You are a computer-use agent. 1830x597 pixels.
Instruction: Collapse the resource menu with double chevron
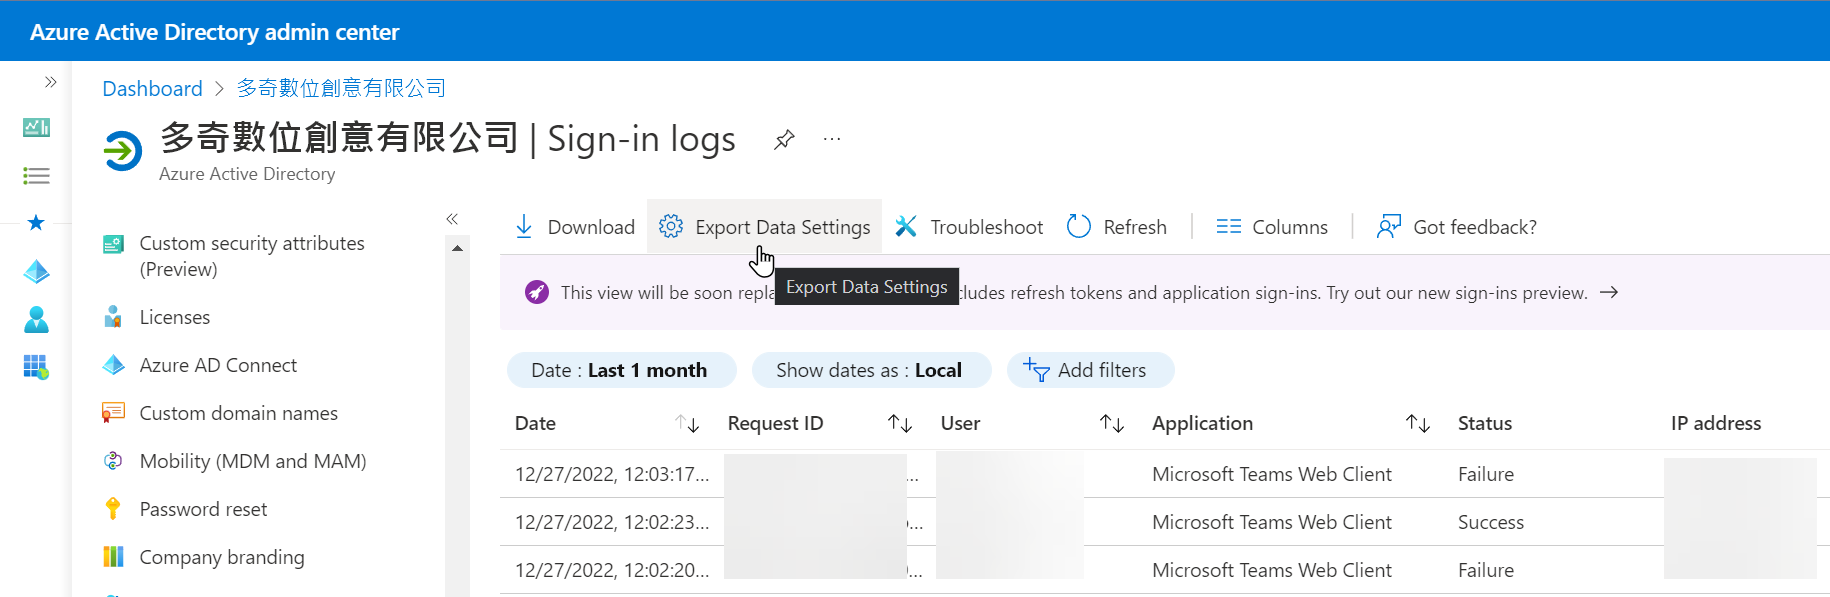(x=452, y=218)
